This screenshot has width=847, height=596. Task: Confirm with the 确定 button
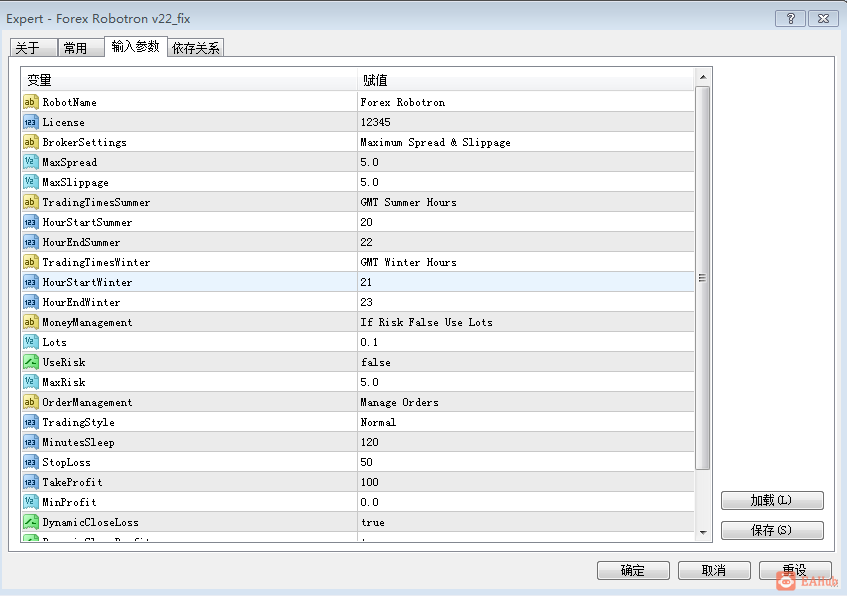click(x=633, y=570)
